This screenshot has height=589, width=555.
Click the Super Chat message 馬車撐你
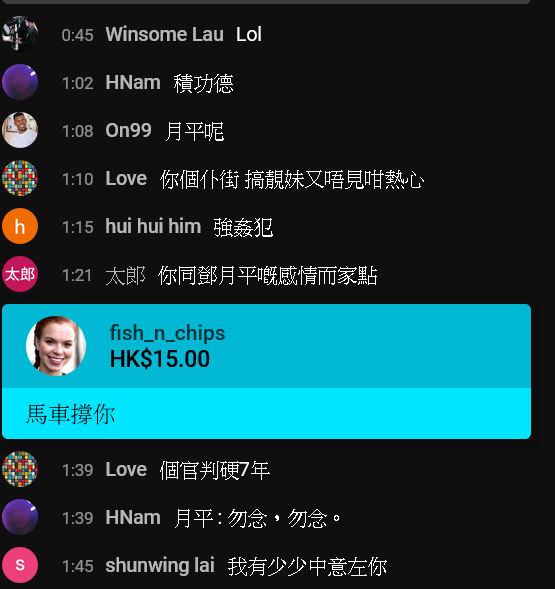click(71, 414)
